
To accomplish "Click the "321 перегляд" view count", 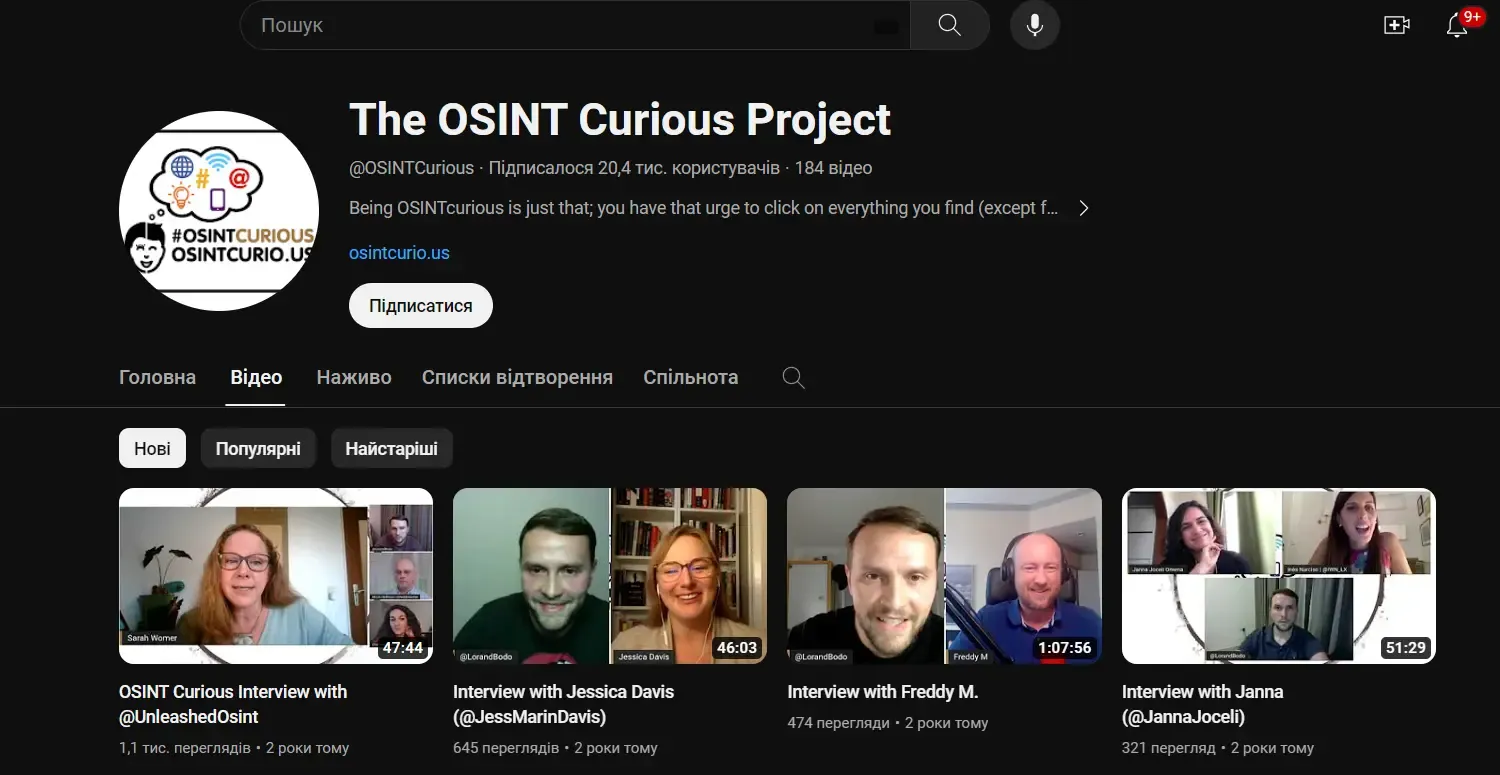I will click(x=1169, y=748).
